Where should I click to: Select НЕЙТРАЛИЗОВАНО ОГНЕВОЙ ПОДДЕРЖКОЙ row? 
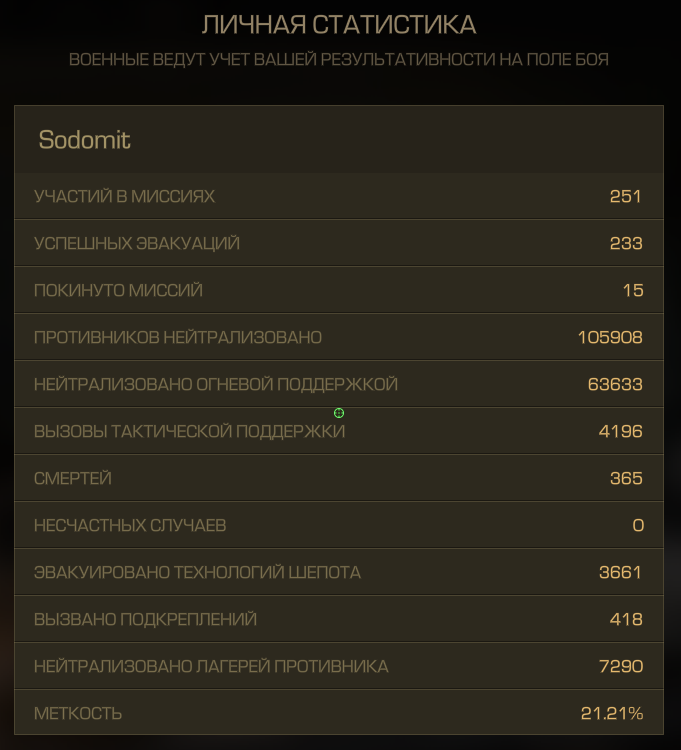coord(339,384)
